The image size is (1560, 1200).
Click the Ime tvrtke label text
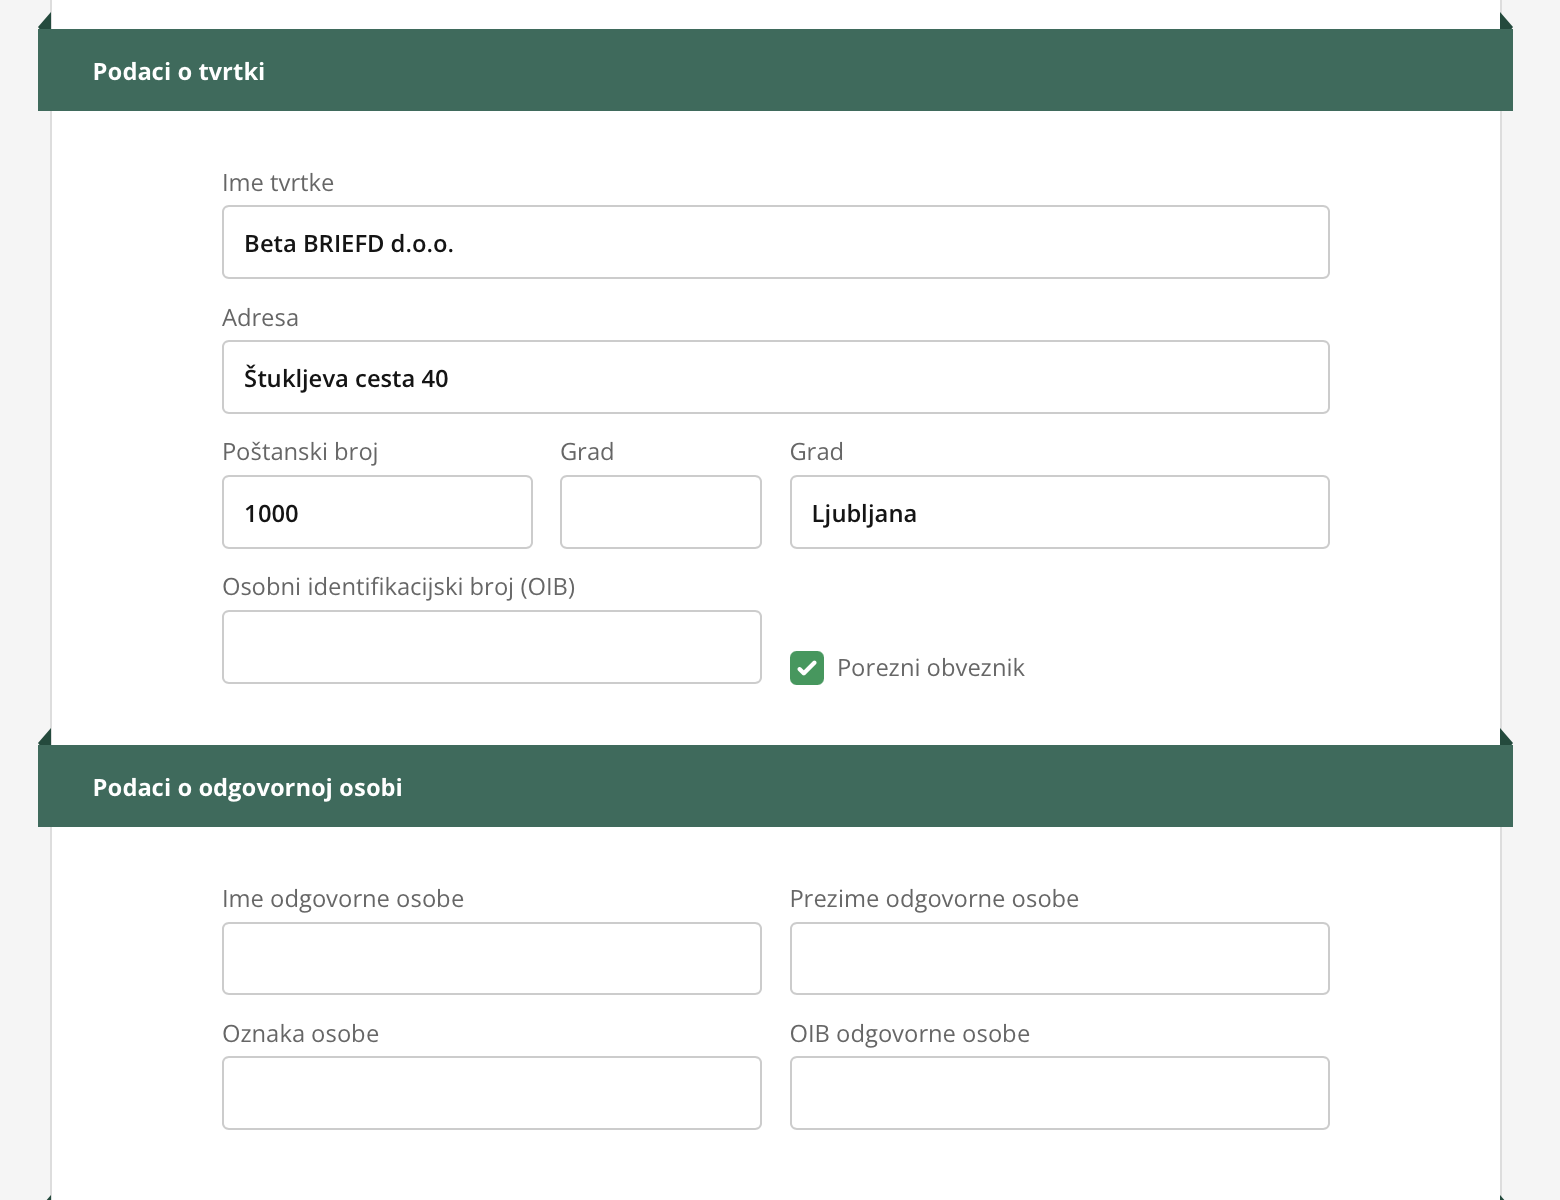click(278, 183)
